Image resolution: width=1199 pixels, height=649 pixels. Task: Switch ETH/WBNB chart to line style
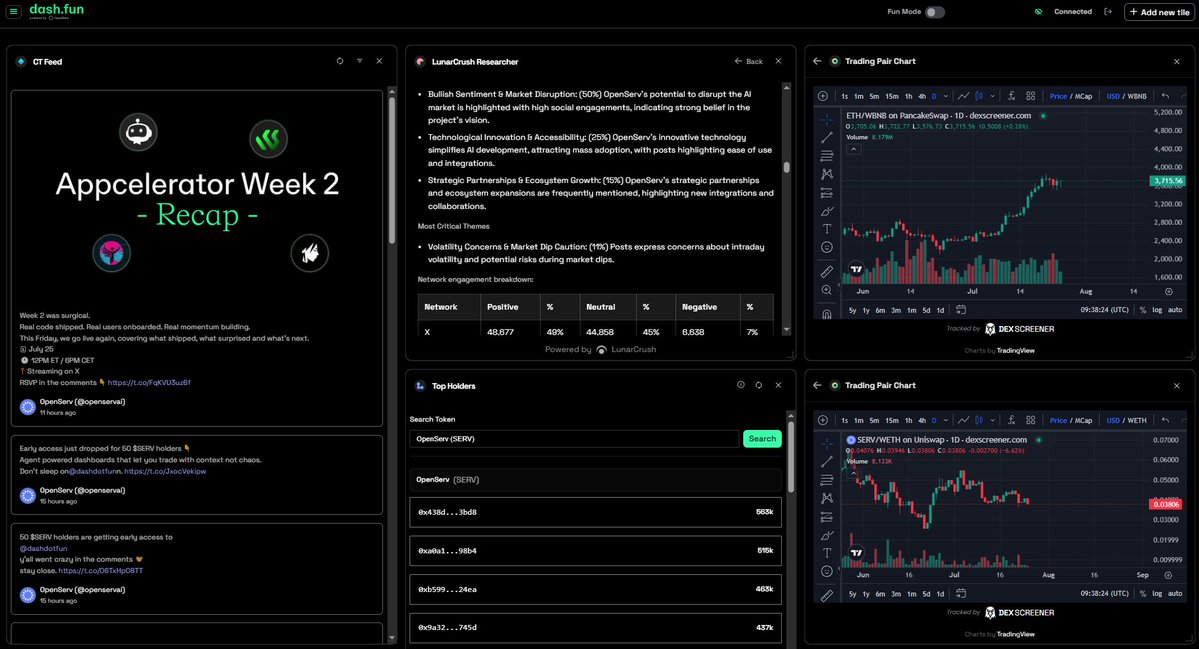963,96
